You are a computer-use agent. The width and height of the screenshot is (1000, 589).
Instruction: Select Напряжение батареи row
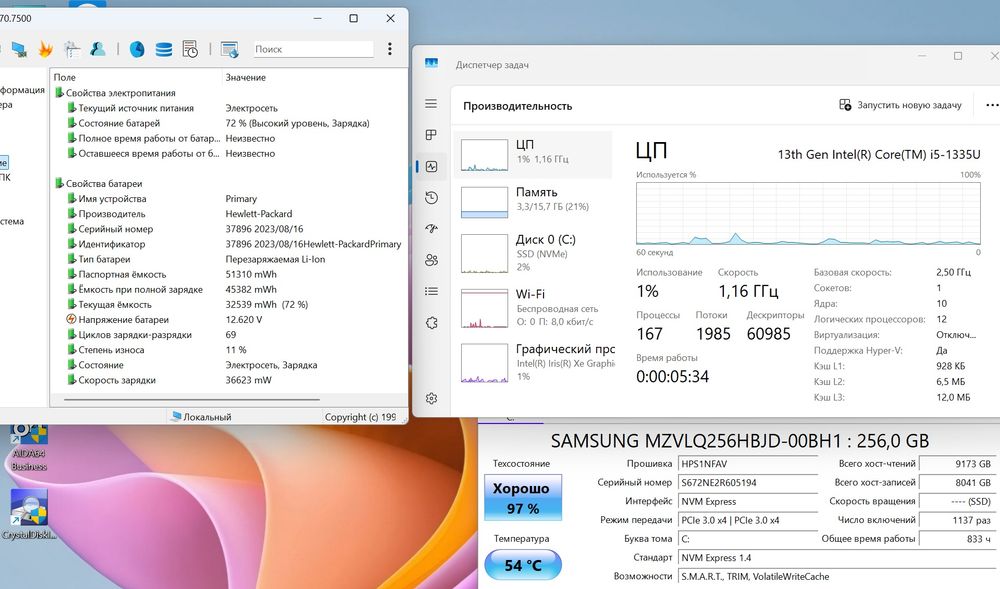(x=228, y=319)
